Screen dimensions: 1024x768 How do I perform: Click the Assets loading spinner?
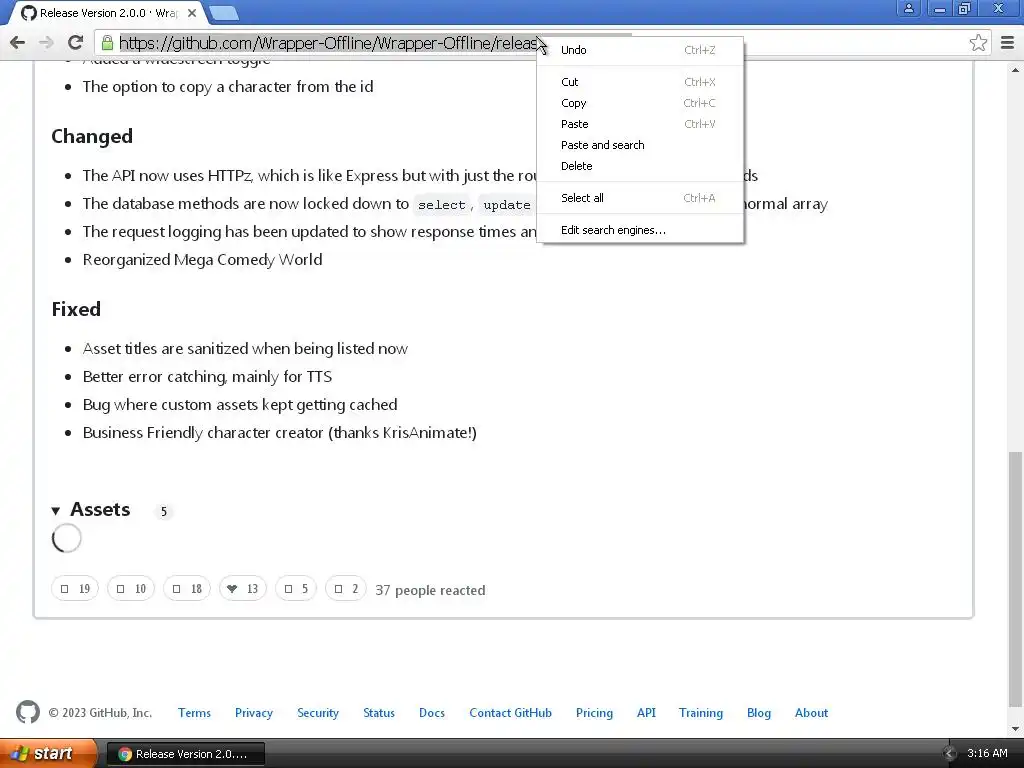tap(67, 538)
